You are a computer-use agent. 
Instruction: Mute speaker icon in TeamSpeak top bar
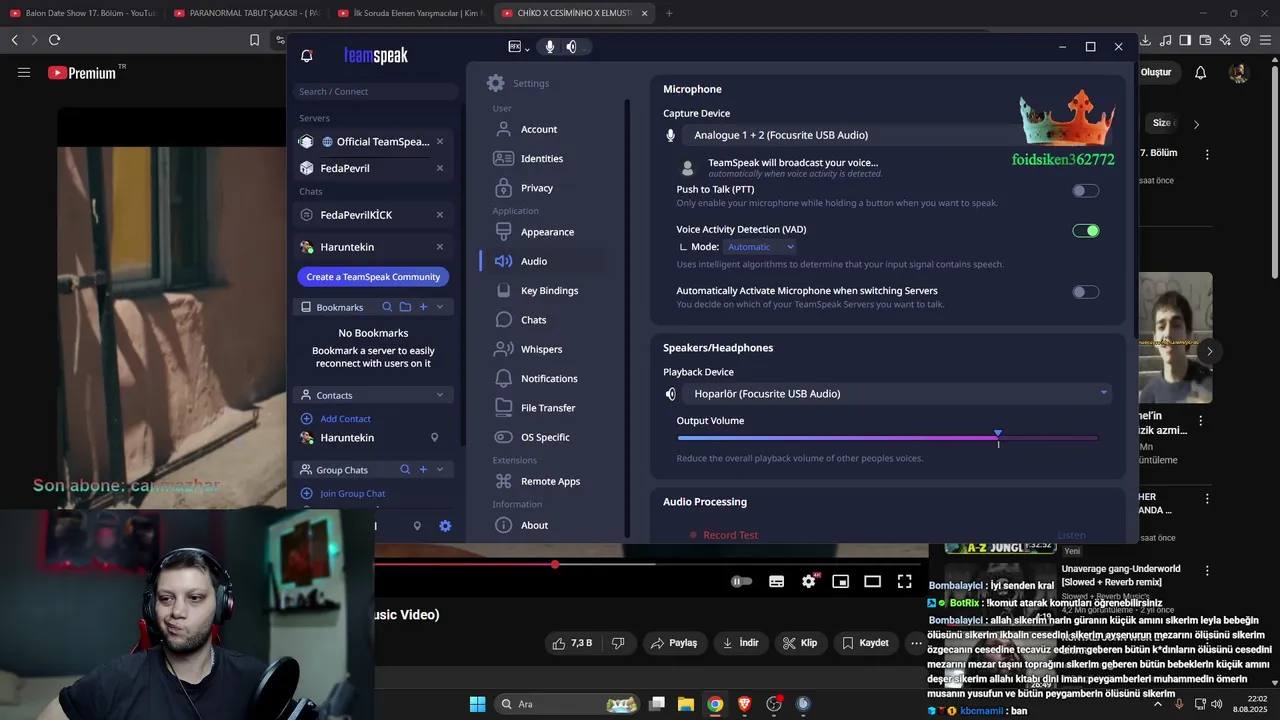coord(571,47)
